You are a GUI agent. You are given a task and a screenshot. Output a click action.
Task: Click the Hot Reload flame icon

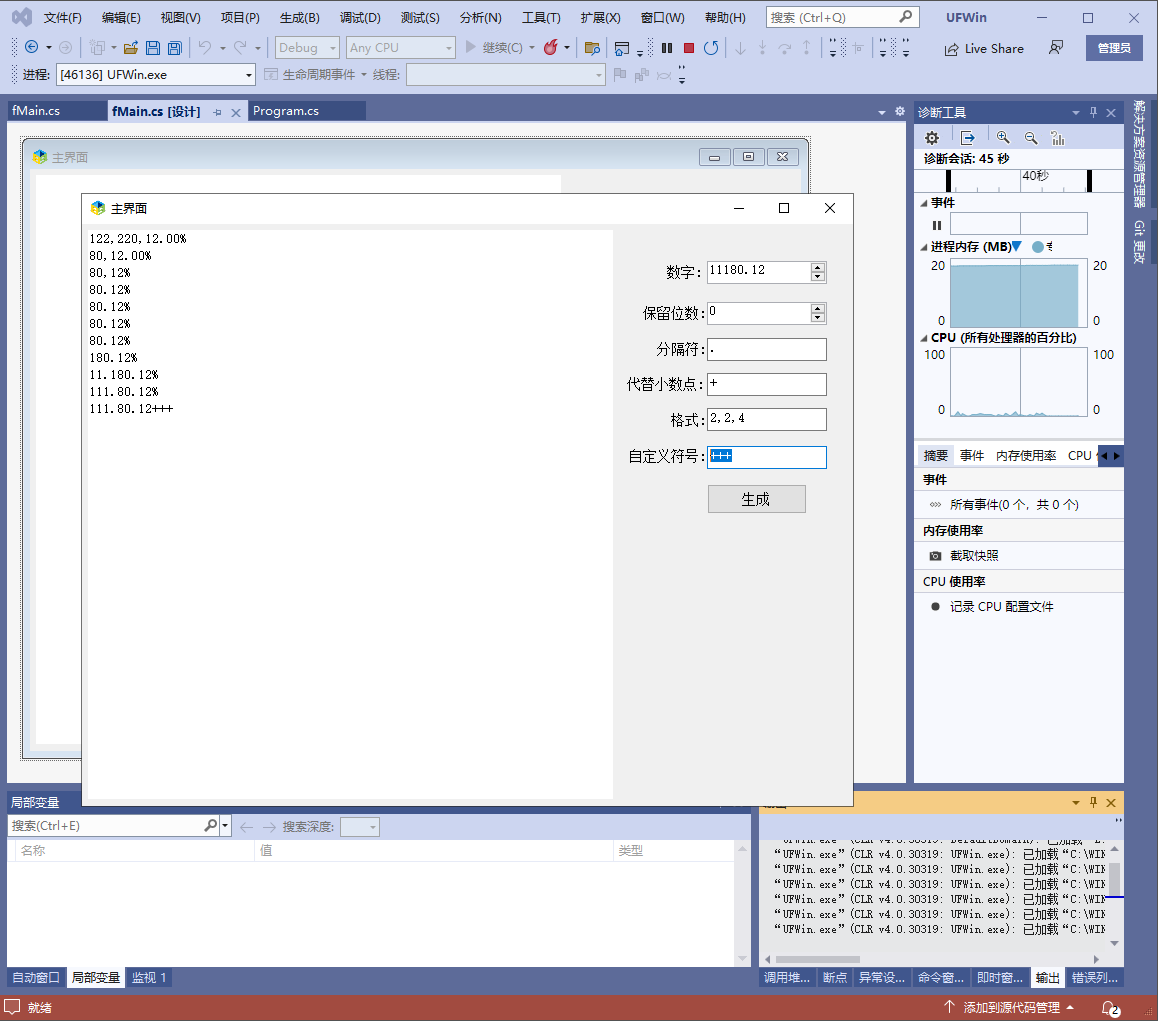(551, 47)
